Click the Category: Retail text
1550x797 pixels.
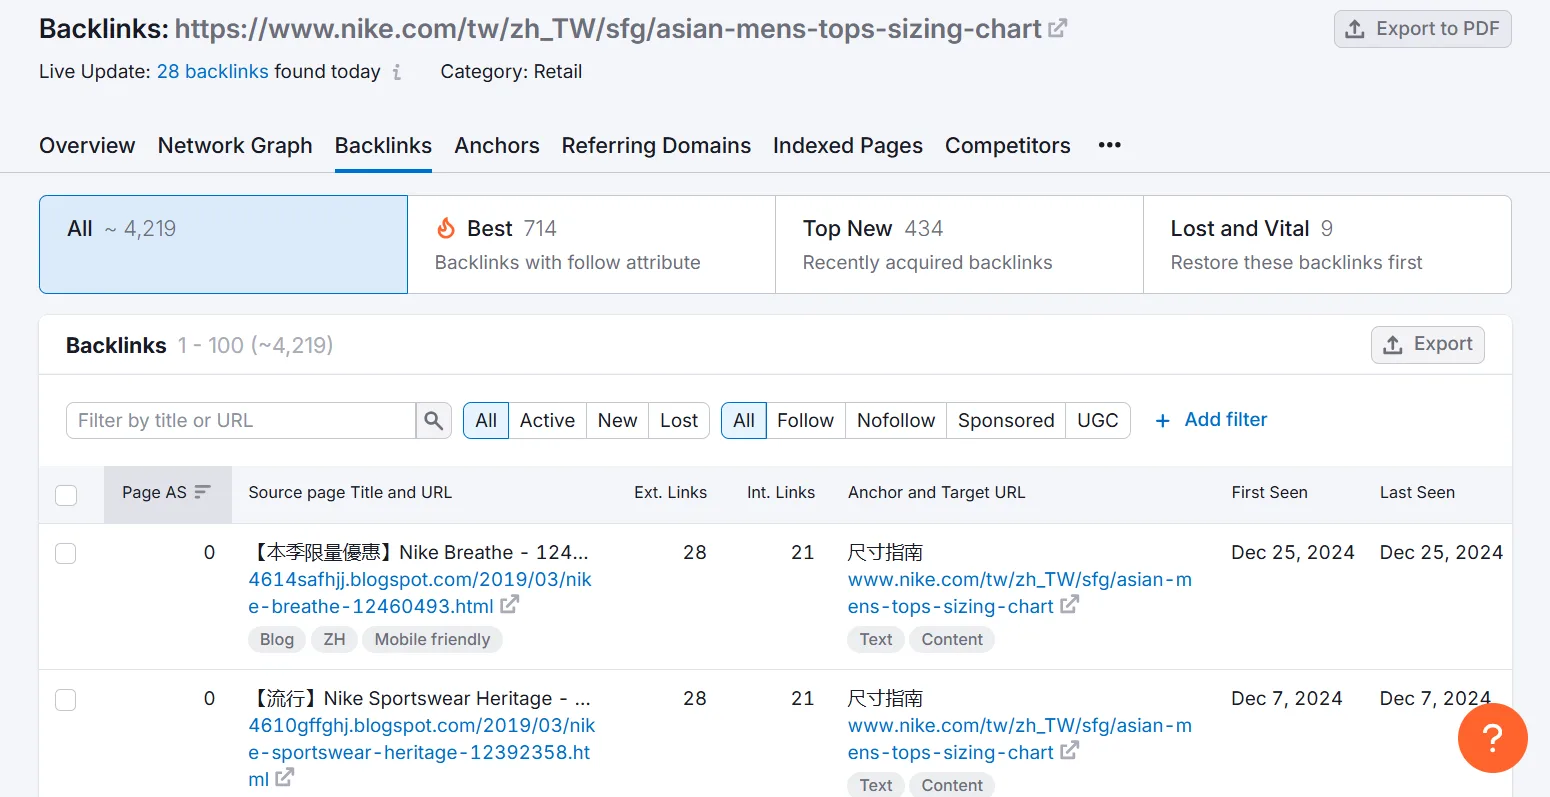(511, 72)
